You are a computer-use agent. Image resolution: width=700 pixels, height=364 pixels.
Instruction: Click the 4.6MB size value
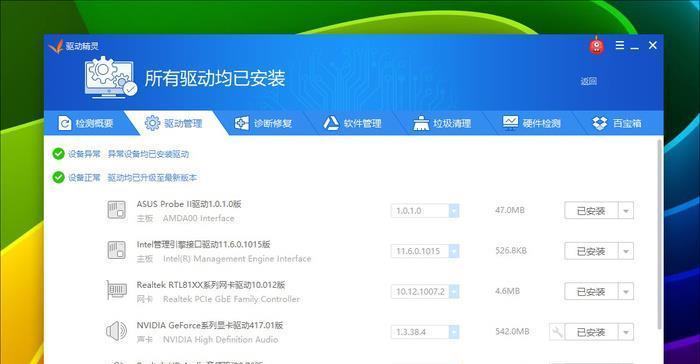click(508, 291)
